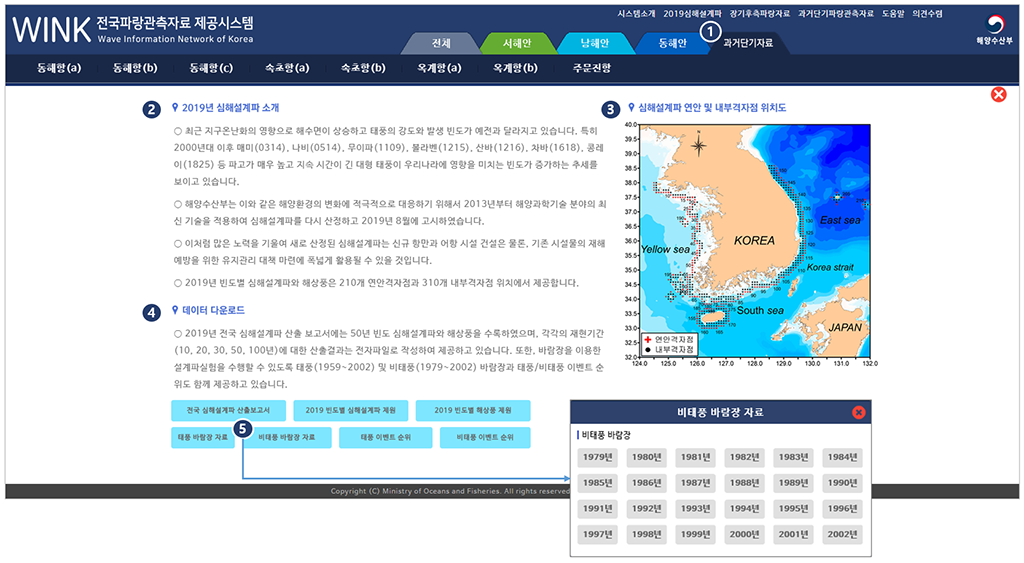Switch to the 과거단기자료 tab
This screenshot has width=1024, height=563.
pos(748,43)
